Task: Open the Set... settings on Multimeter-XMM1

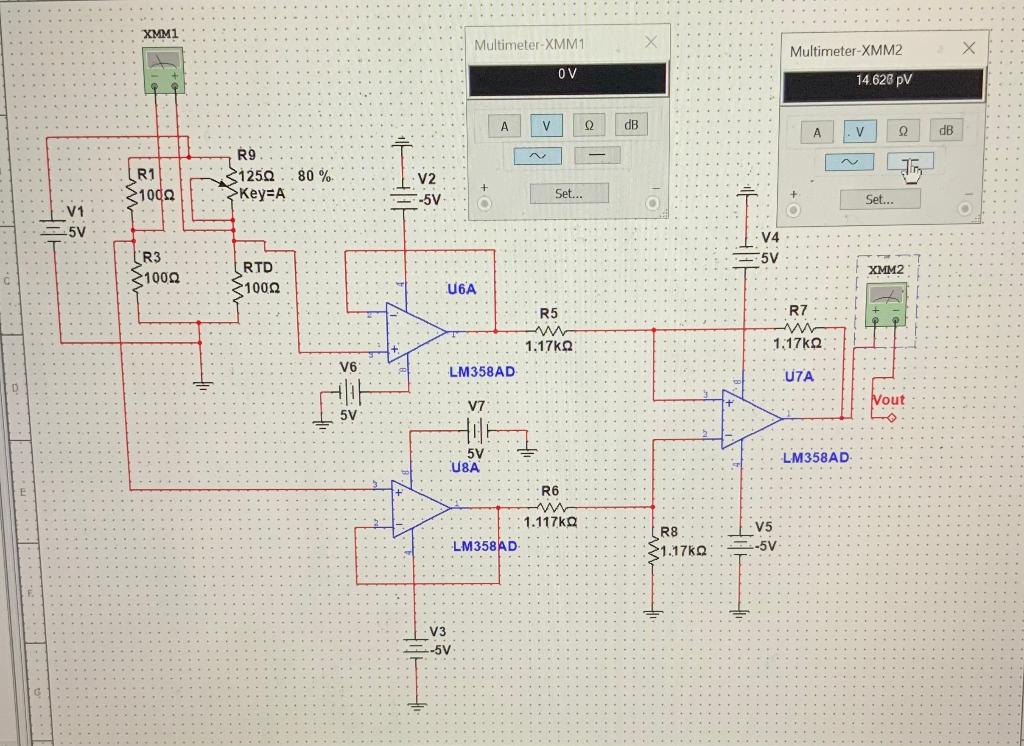Action: pos(568,194)
